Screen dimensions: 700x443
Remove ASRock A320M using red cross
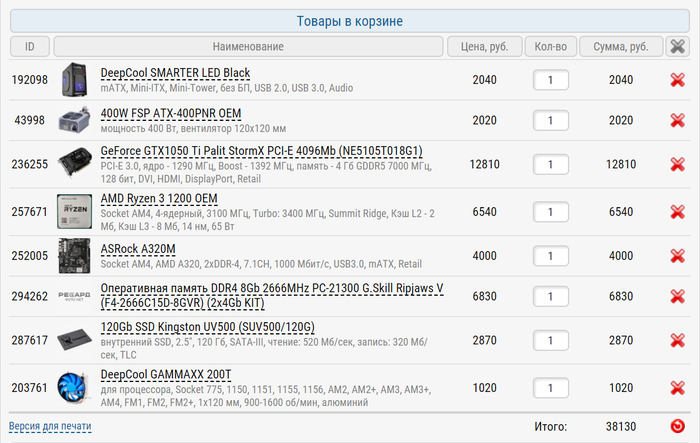(677, 256)
